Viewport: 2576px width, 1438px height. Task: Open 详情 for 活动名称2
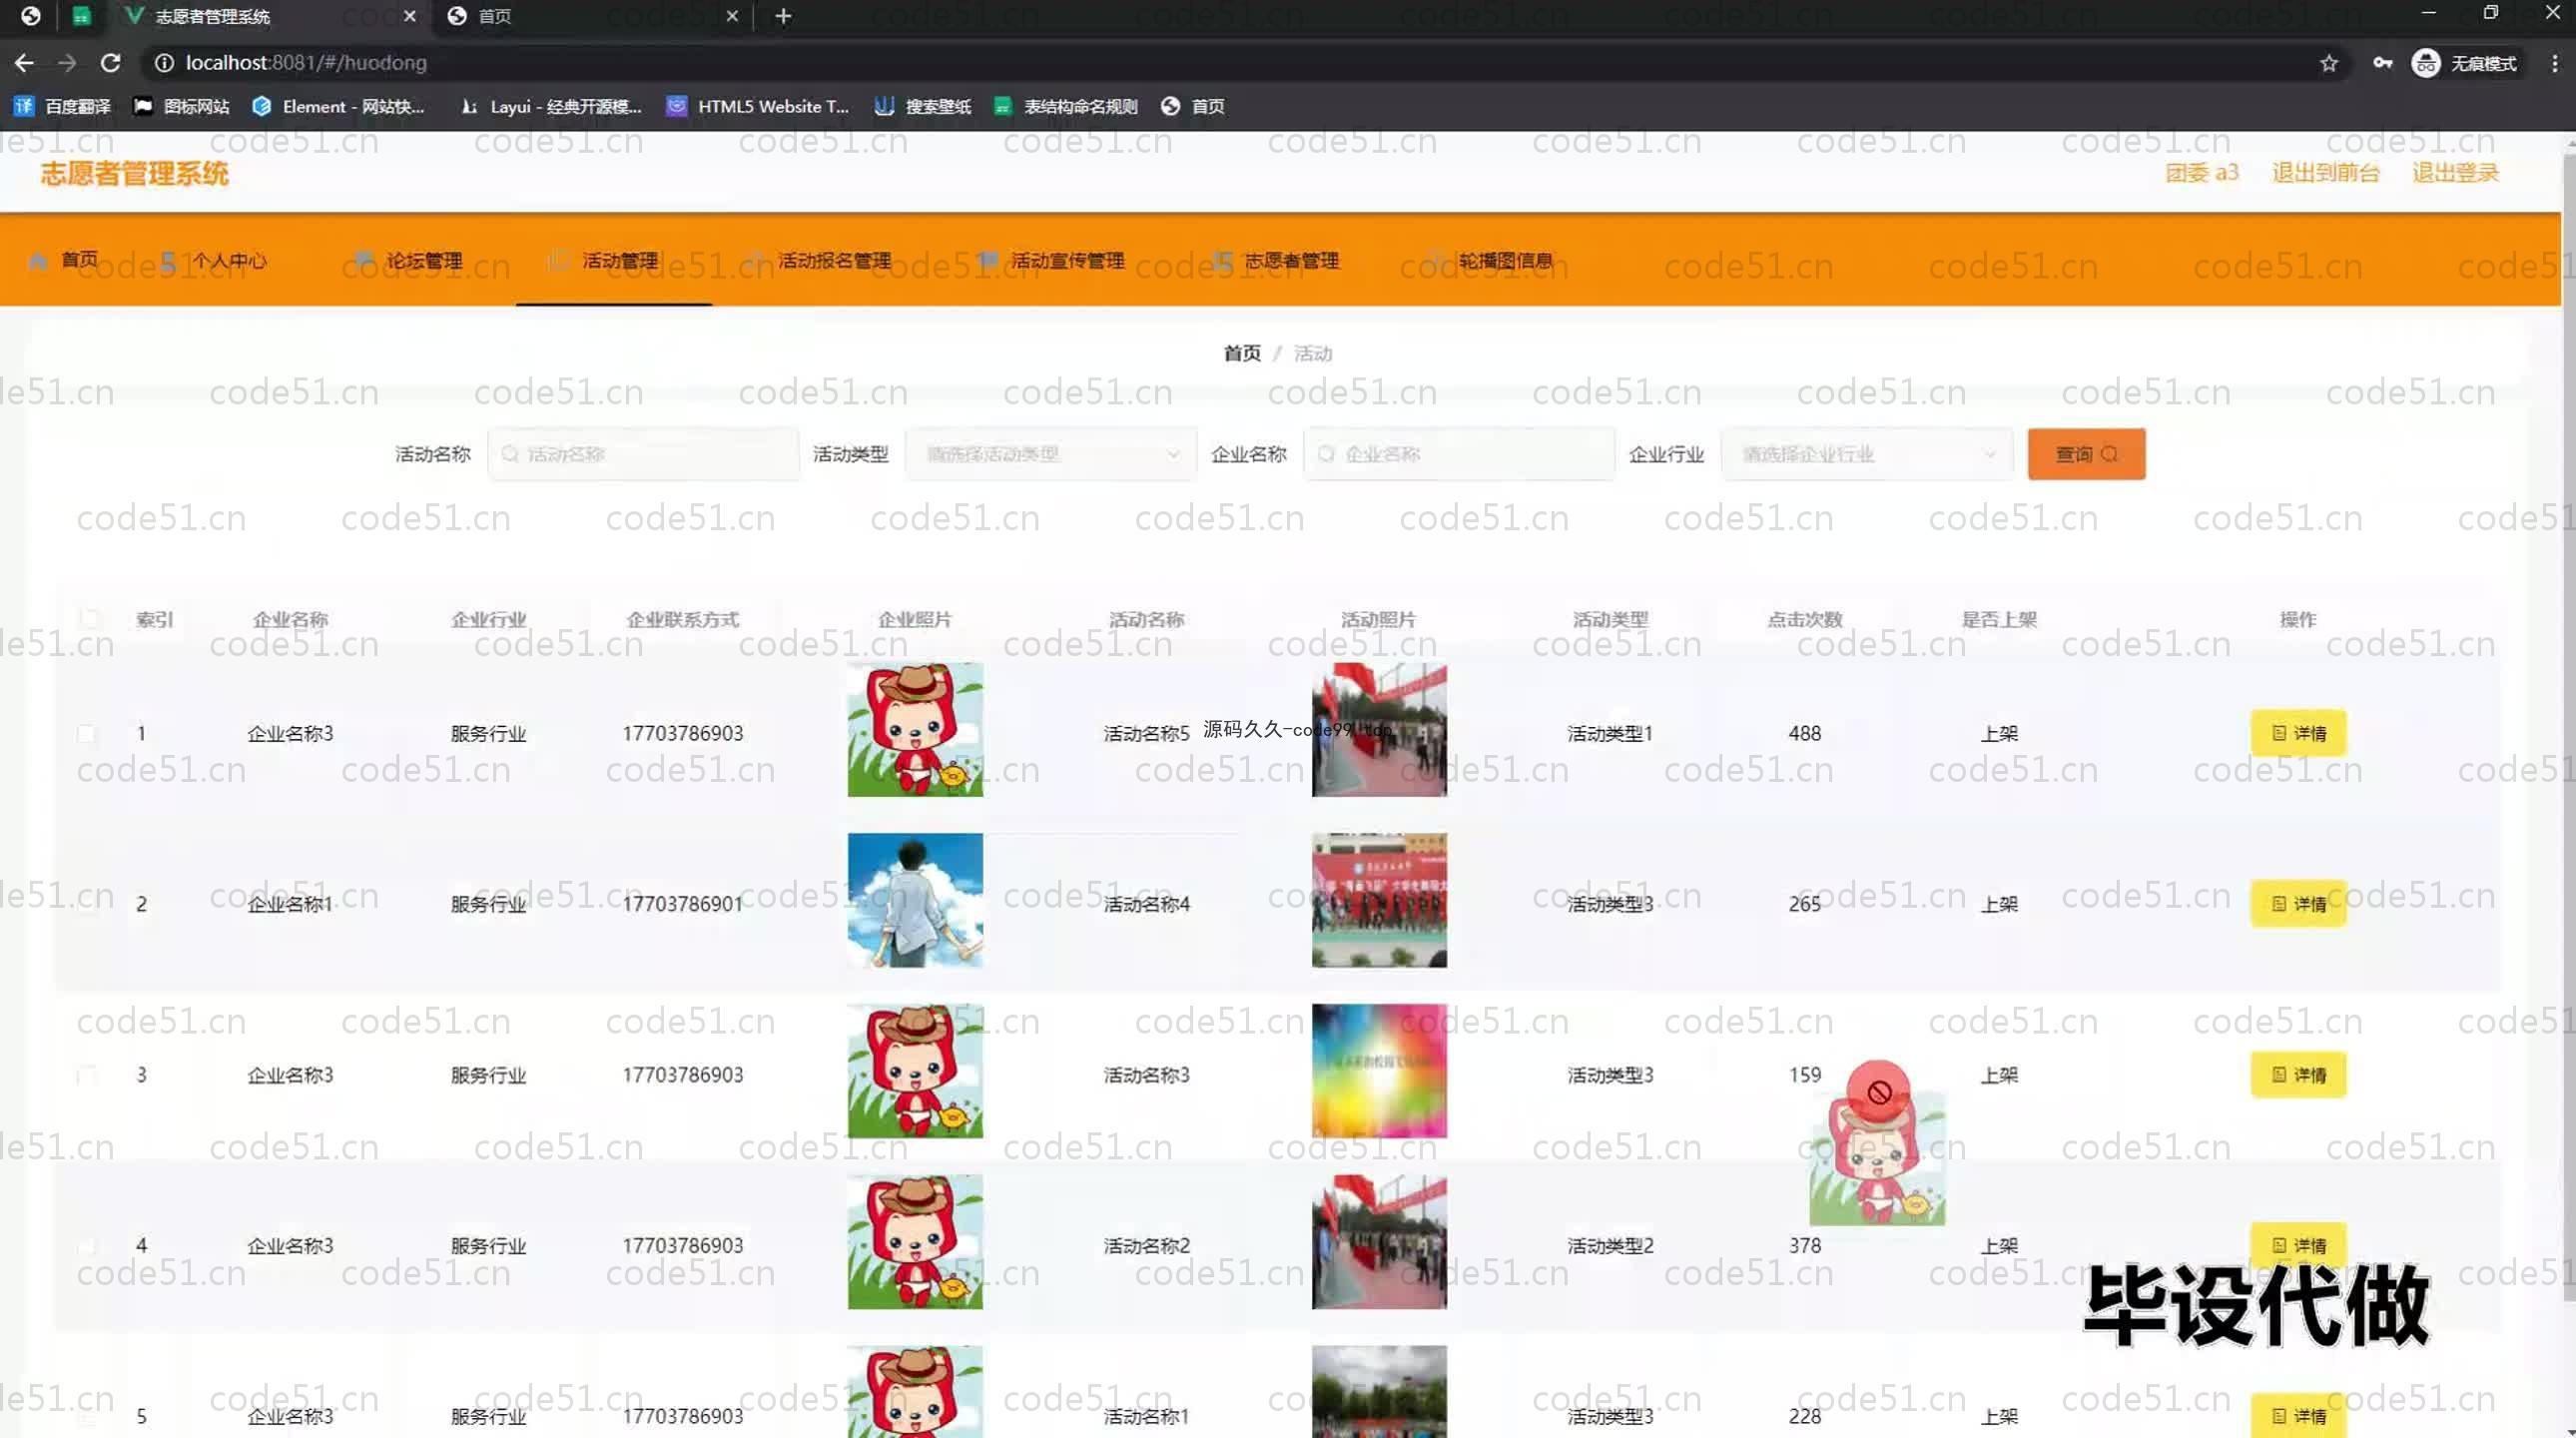click(2298, 1246)
